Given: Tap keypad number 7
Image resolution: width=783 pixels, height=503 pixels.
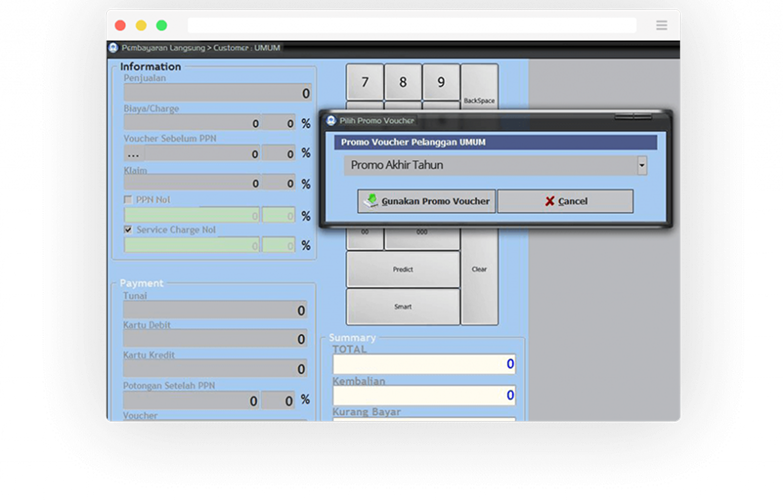Looking at the screenshot, I should (365, 82).
